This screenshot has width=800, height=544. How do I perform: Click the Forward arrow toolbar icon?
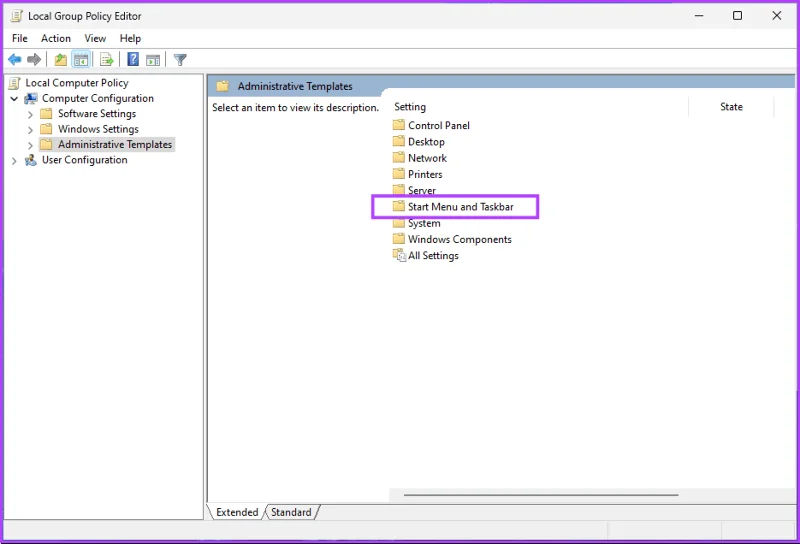coord(34,60)
